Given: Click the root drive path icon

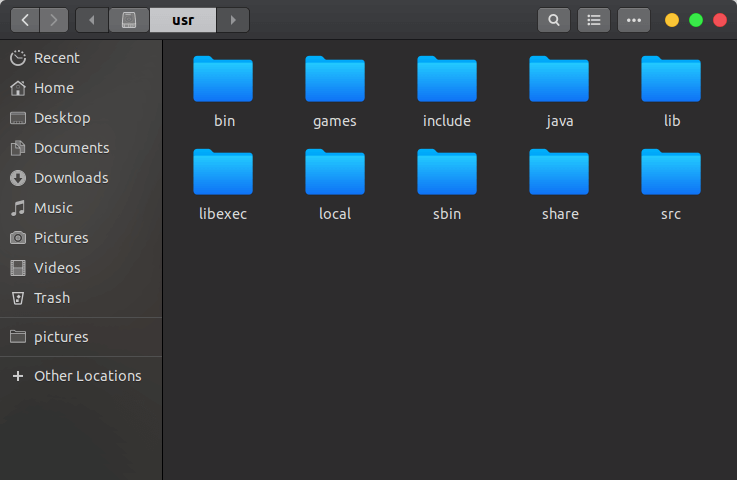Looking at the screenshot, I should tap(129, 20).
